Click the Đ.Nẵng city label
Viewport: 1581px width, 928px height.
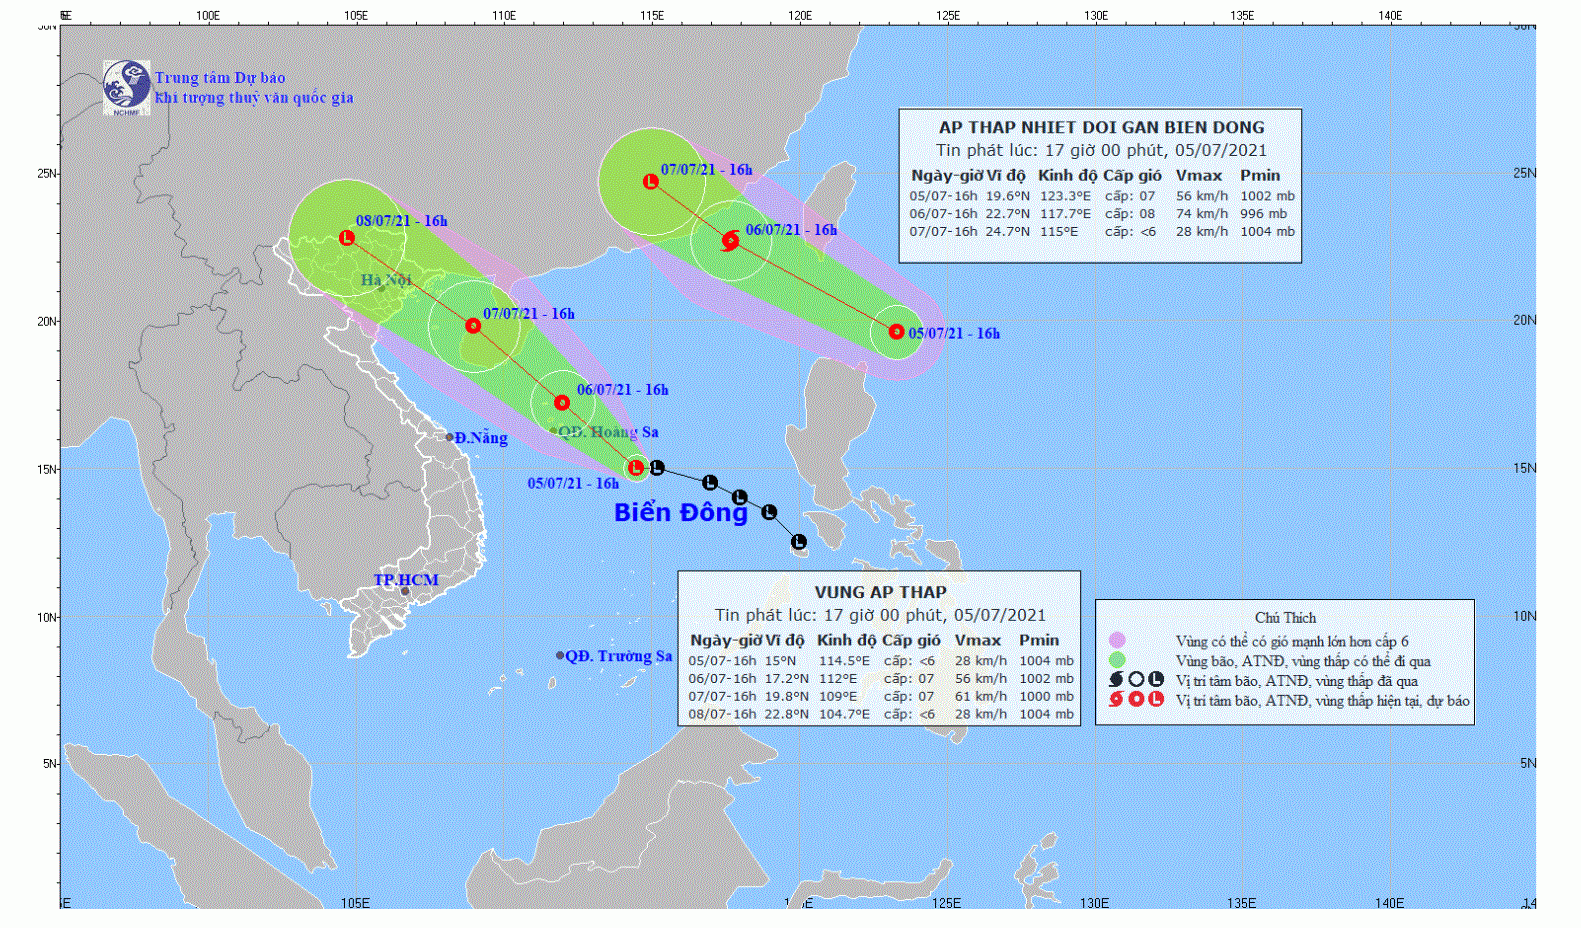pos(480,438)
